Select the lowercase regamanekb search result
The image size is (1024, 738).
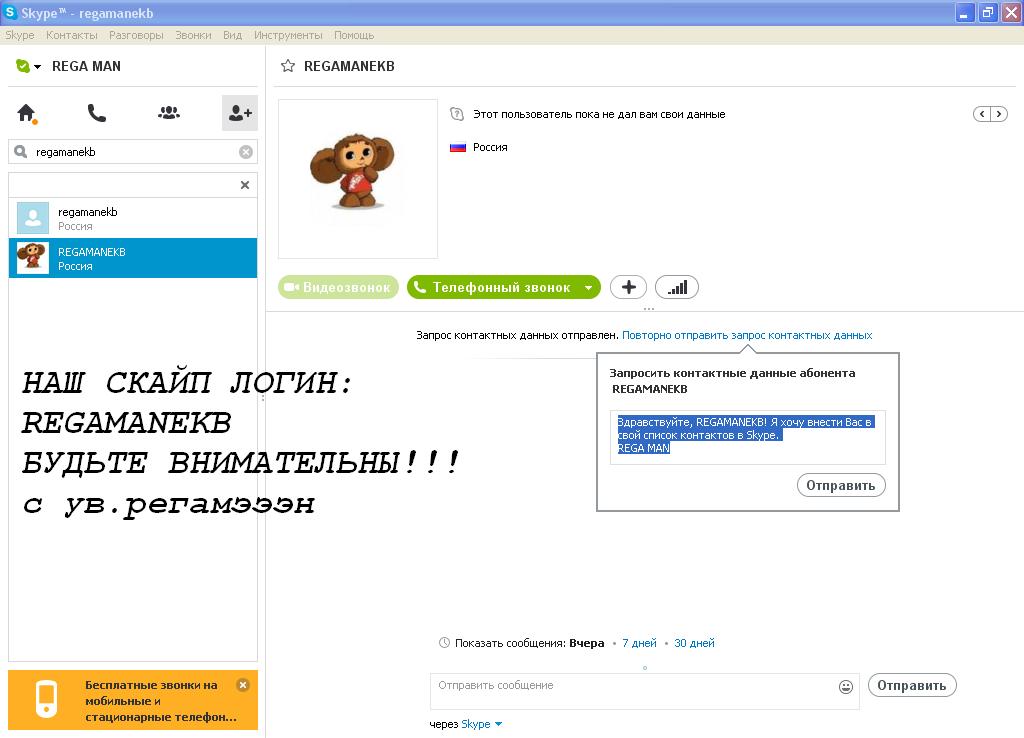[133, 218]
